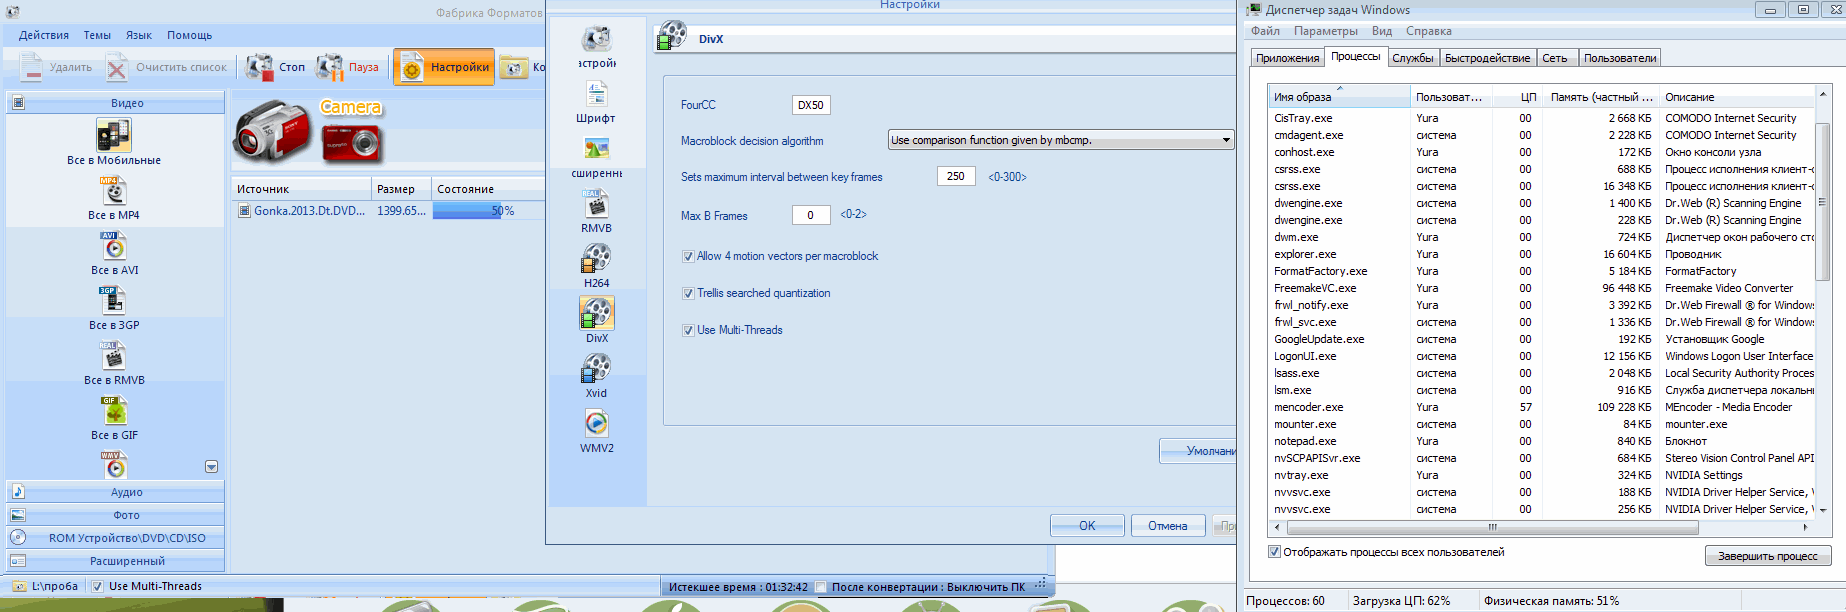Click the Пауза toolbar button
Viewport: 1846px width, 612px height.
[347, 67]
